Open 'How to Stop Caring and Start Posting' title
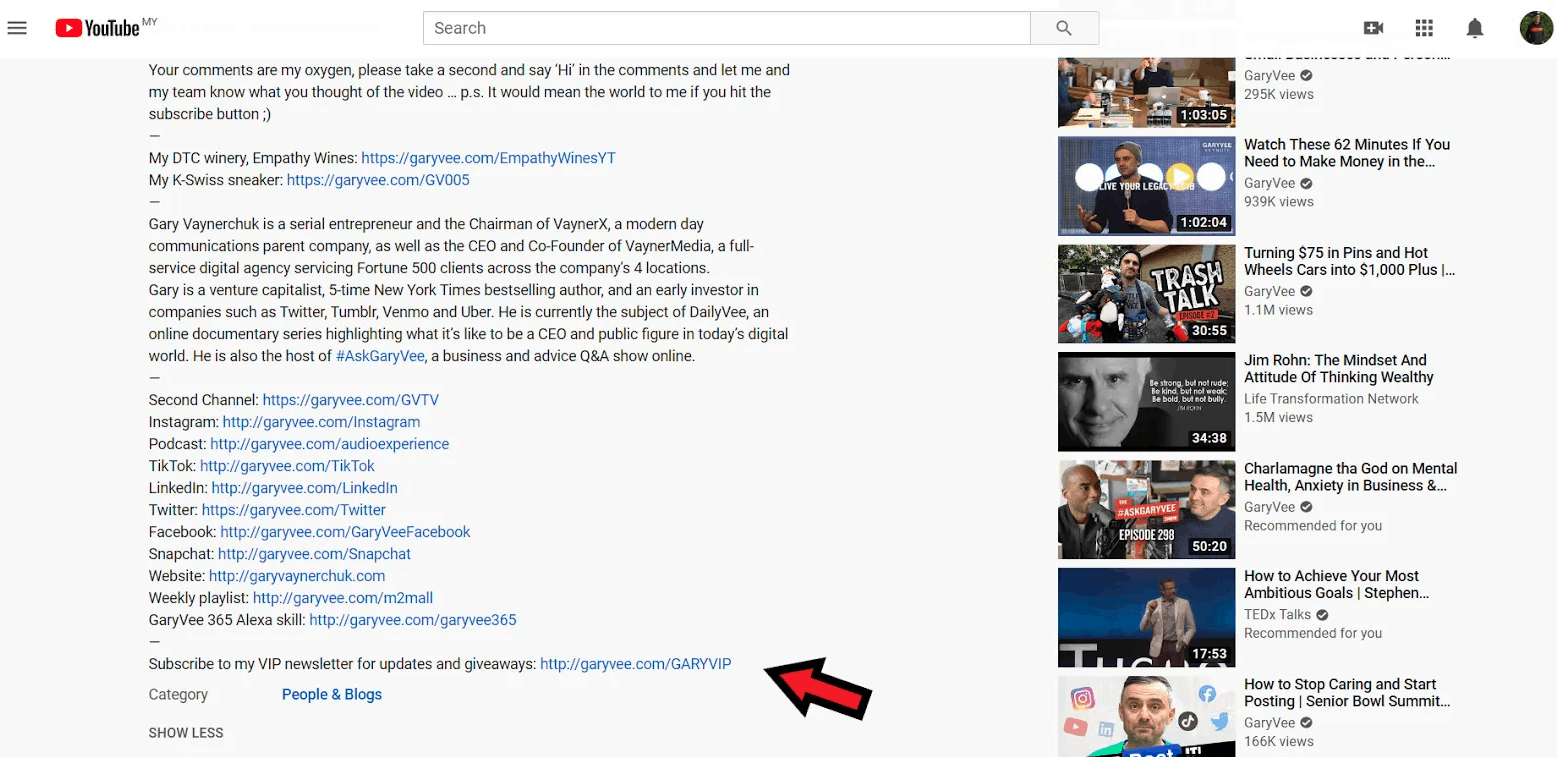The image size is (1557, 757). (x=1347, y=693)
